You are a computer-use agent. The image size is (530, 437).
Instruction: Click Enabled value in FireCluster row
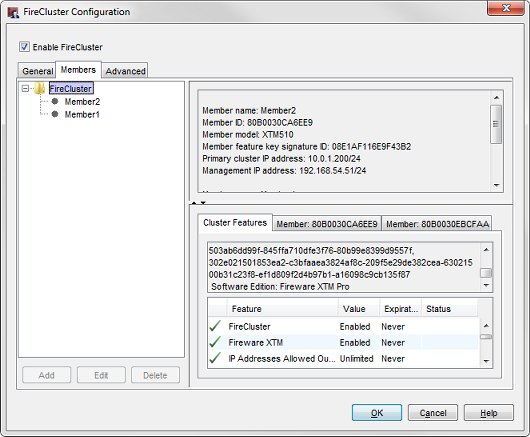pos(355,326)
